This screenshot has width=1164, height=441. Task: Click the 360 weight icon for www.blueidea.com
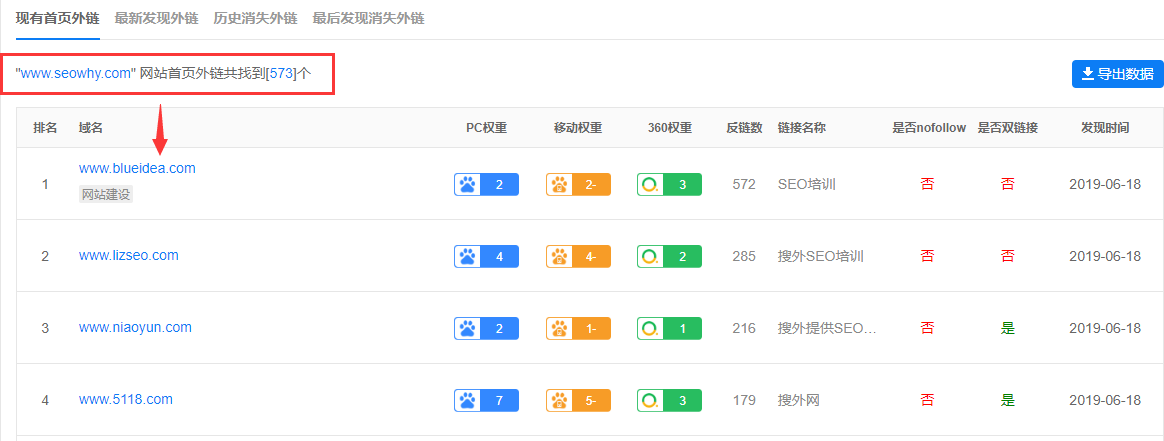coord(650,184)
